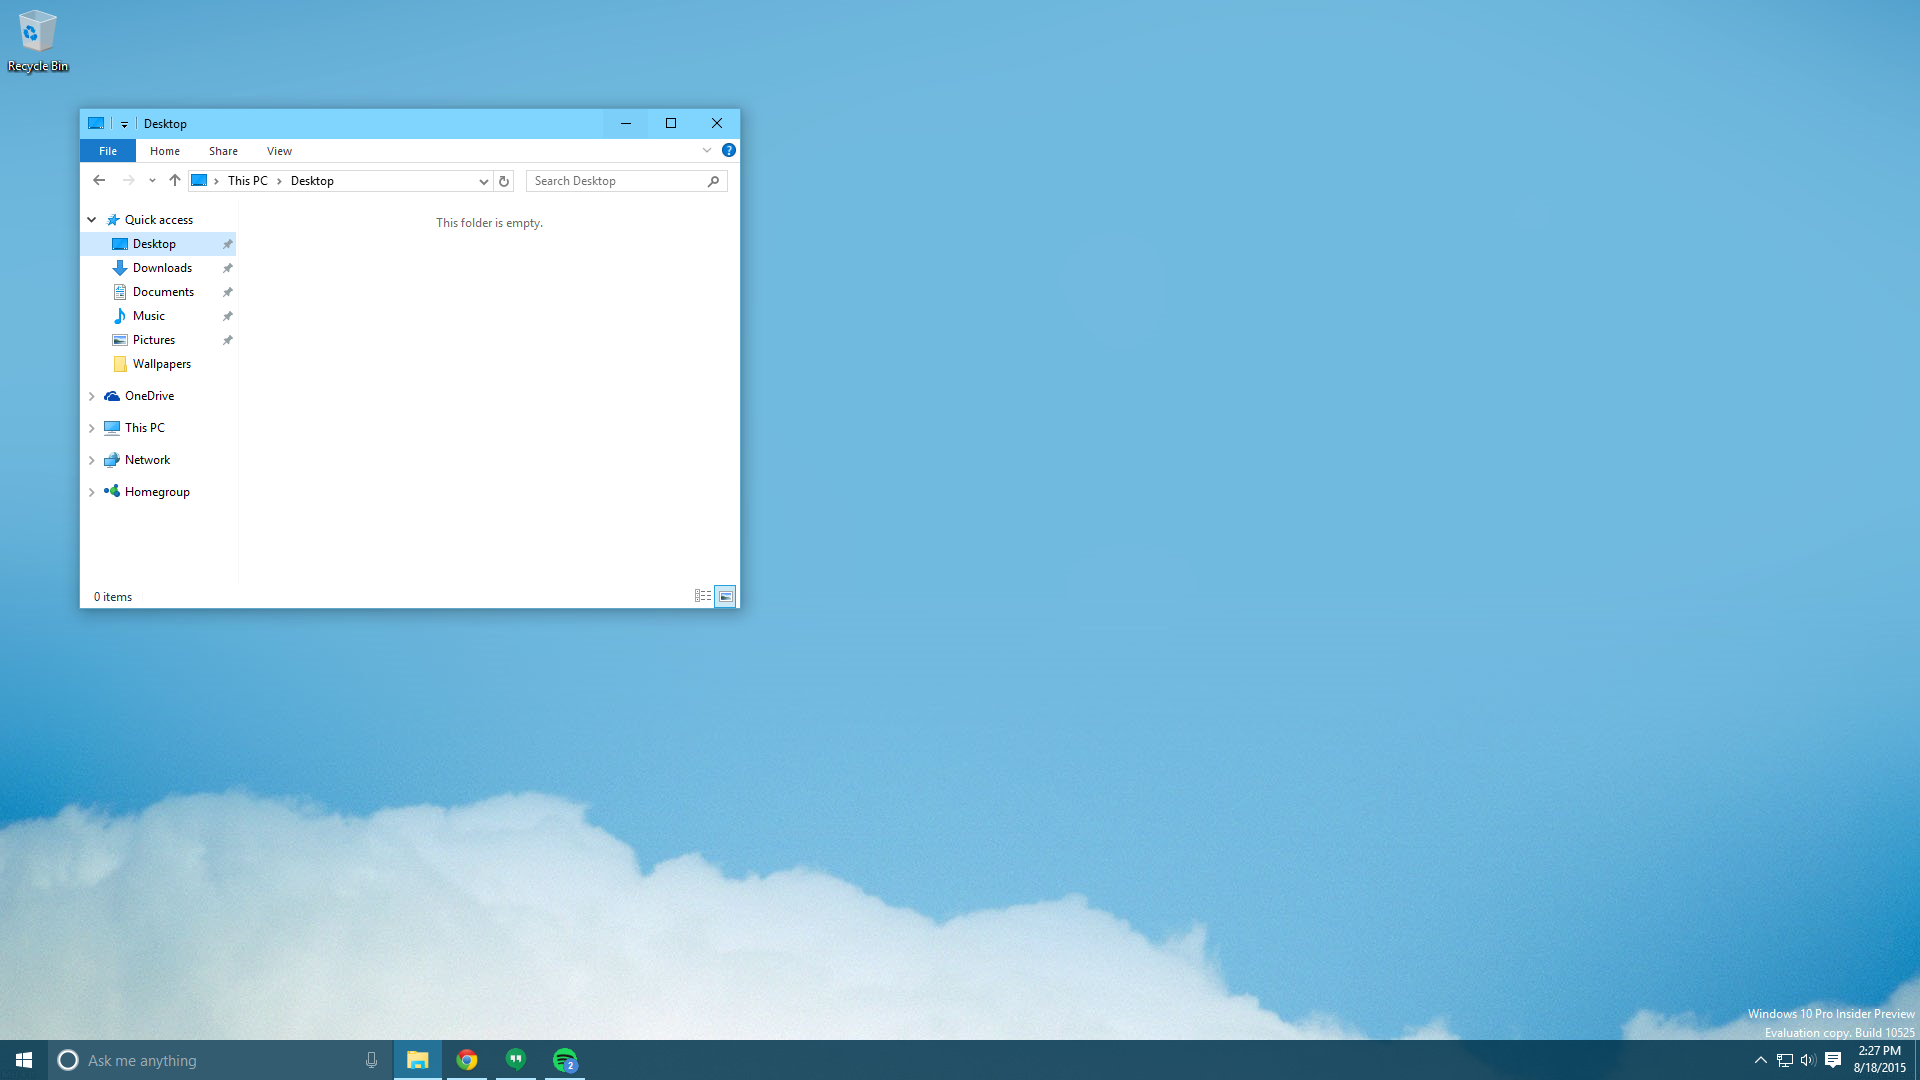1920x1080 pixels.
Task: Maximize the Desktop Explorer window
Action: pyautogui.click(x=671, y=124)
